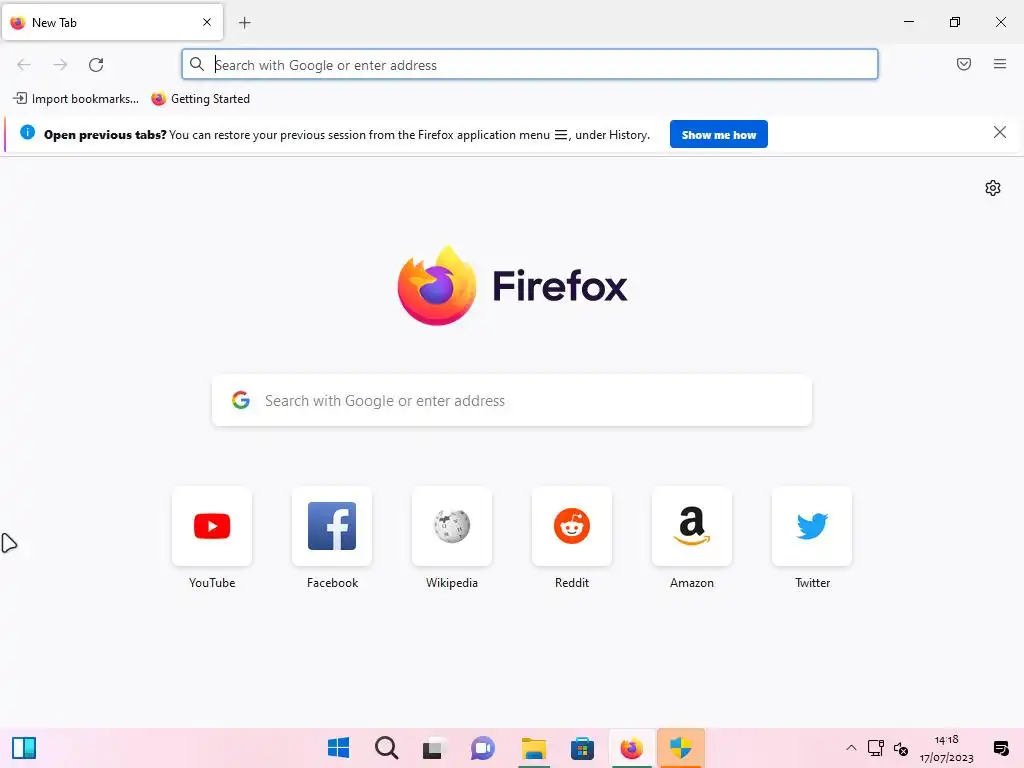Viewport: 1024px width, 768px height.
Task: Go forward using the forward arrow
Action: click(x=60, y=65)
